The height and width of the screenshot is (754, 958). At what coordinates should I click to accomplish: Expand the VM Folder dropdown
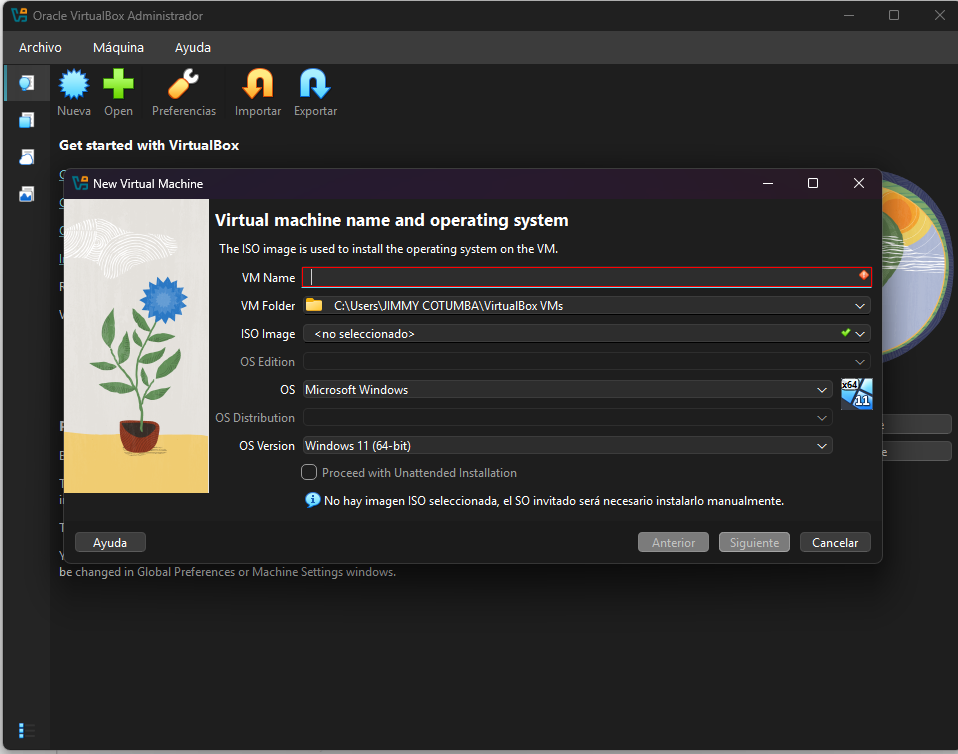click(x=860, y=306)
